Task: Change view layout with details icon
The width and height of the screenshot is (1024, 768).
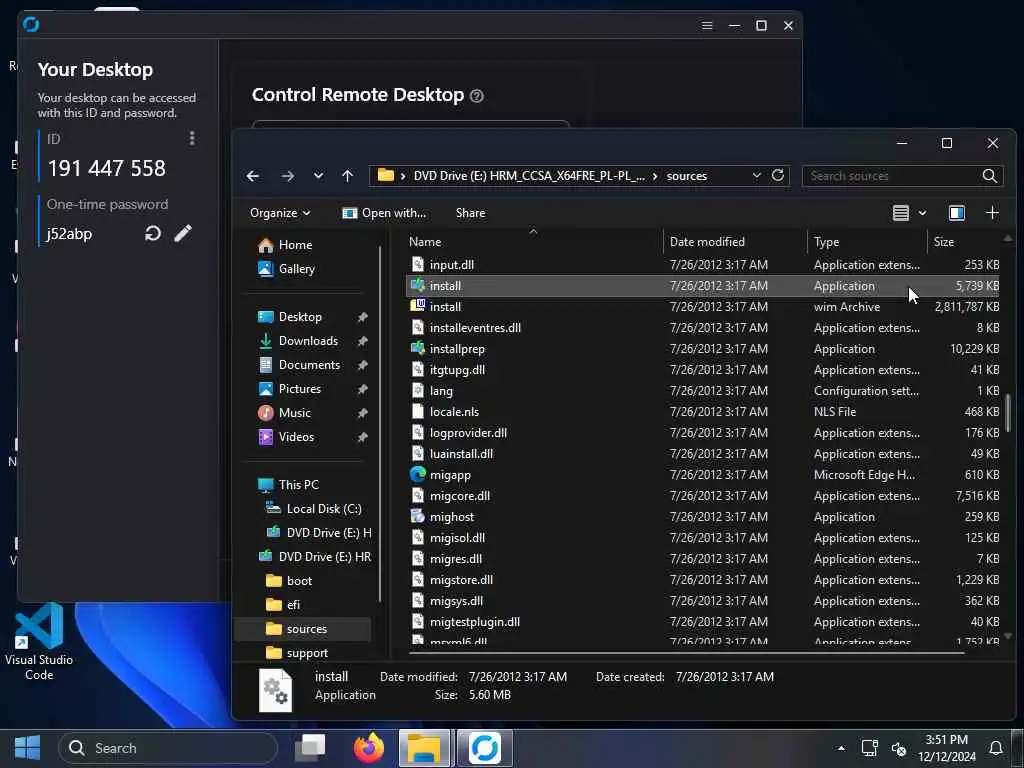Action: [901, 213]
